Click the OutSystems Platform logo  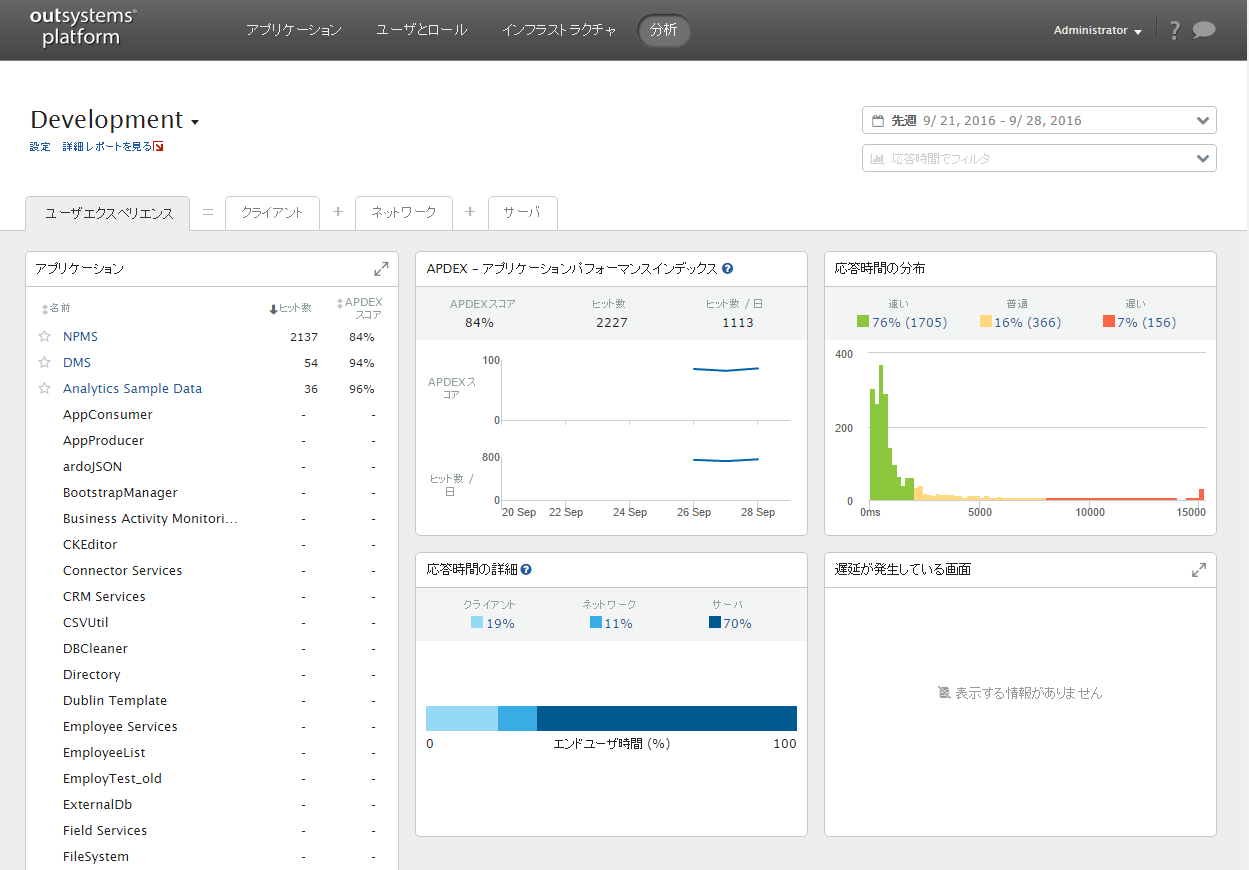[x=84, y=28]
